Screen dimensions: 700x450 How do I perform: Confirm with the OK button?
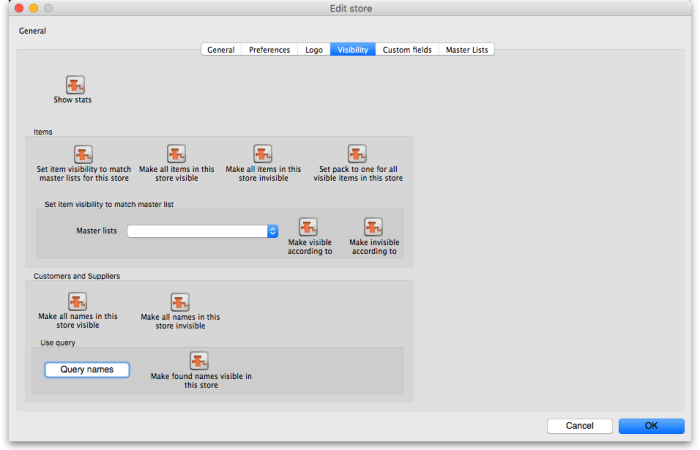[651, 425]
